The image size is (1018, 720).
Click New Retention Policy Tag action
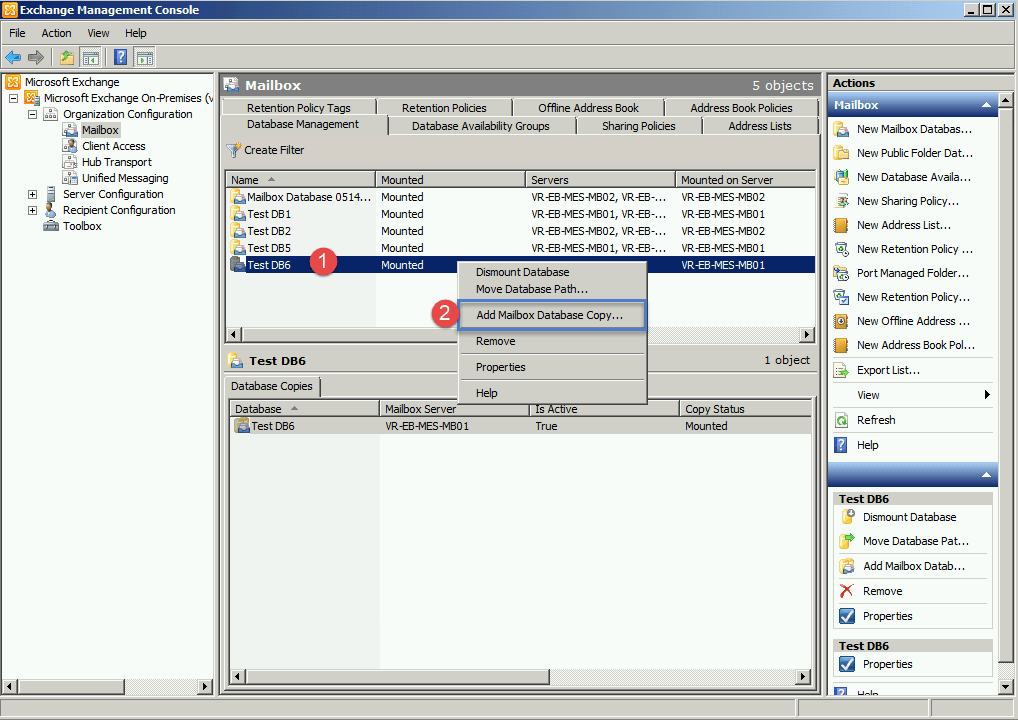[914, 249]
